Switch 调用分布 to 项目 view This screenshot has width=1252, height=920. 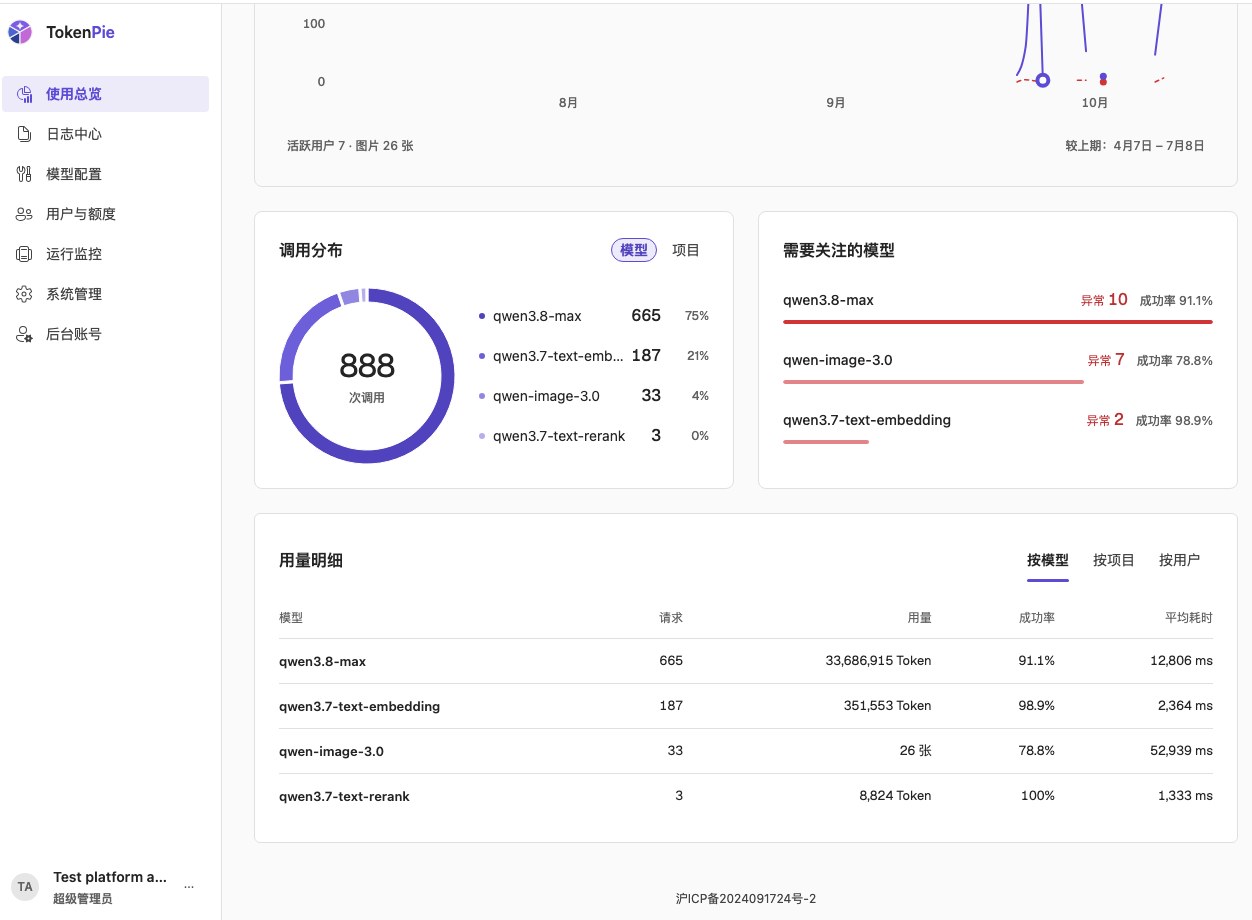pyautogui.click(x=686, y=250)
